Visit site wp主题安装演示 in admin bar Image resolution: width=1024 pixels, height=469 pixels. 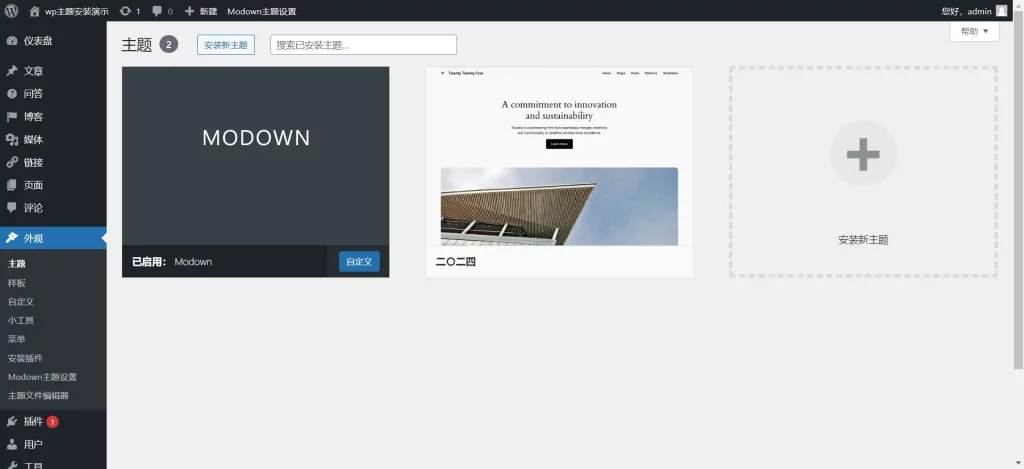[76, 11]
